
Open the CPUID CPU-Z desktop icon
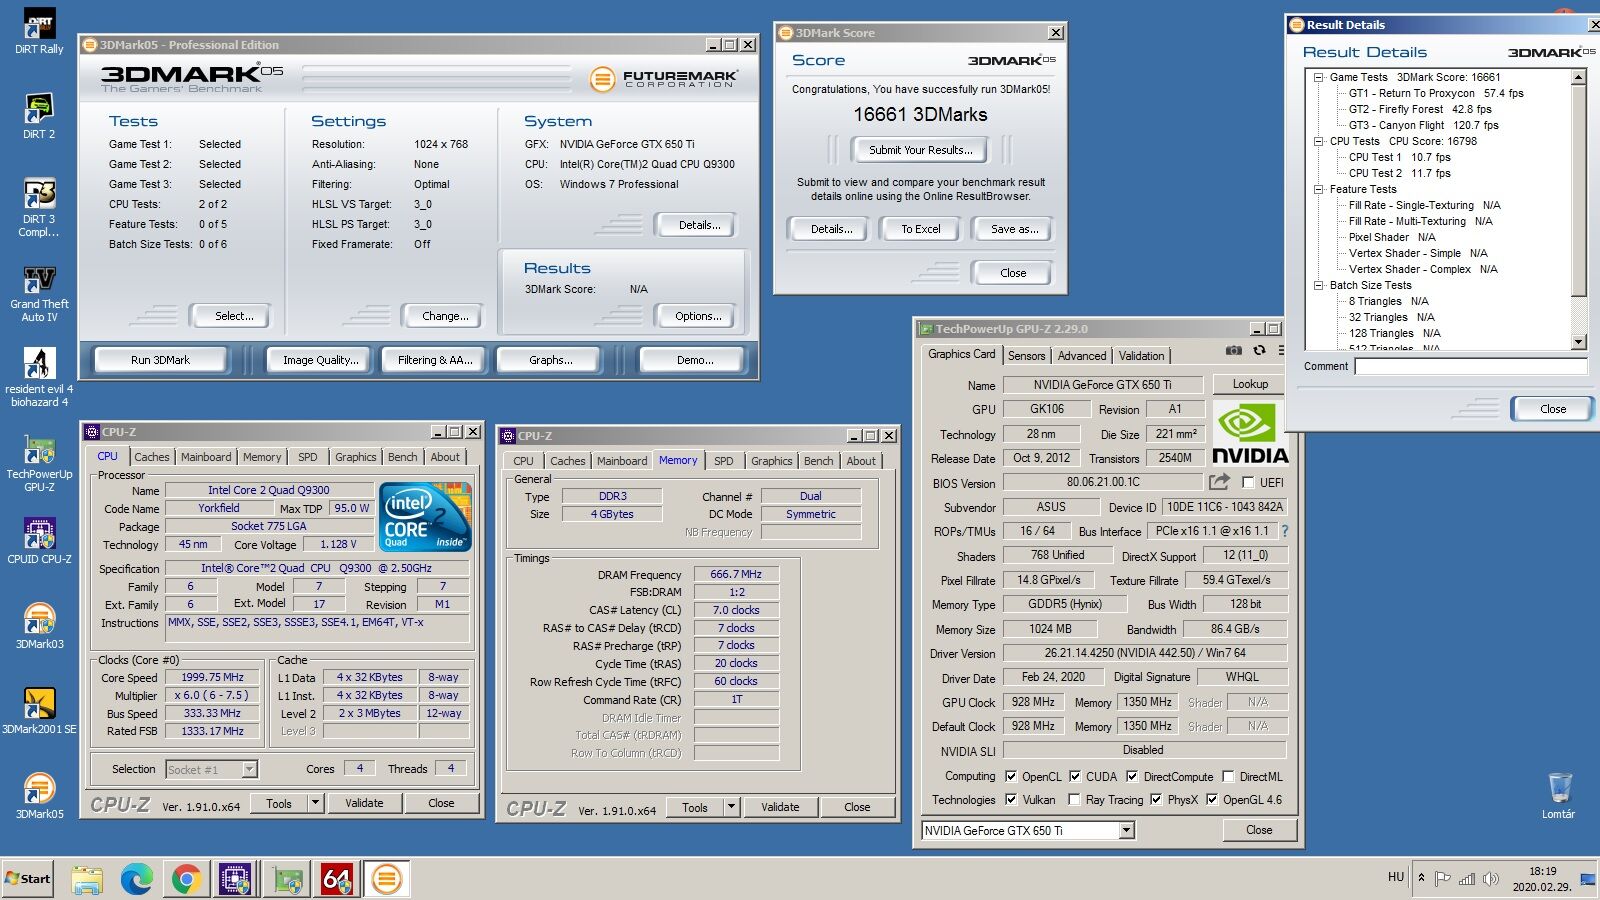coord(39,542)
